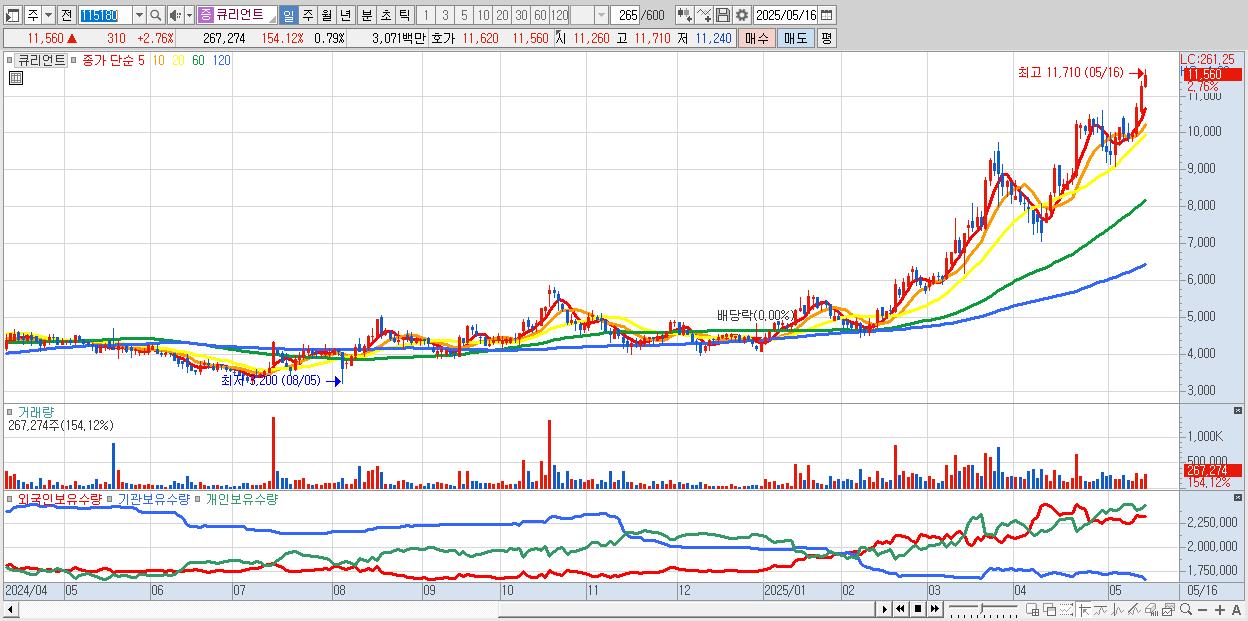
Task: Open the speaker options dropdown arrow
Action: 189,15
